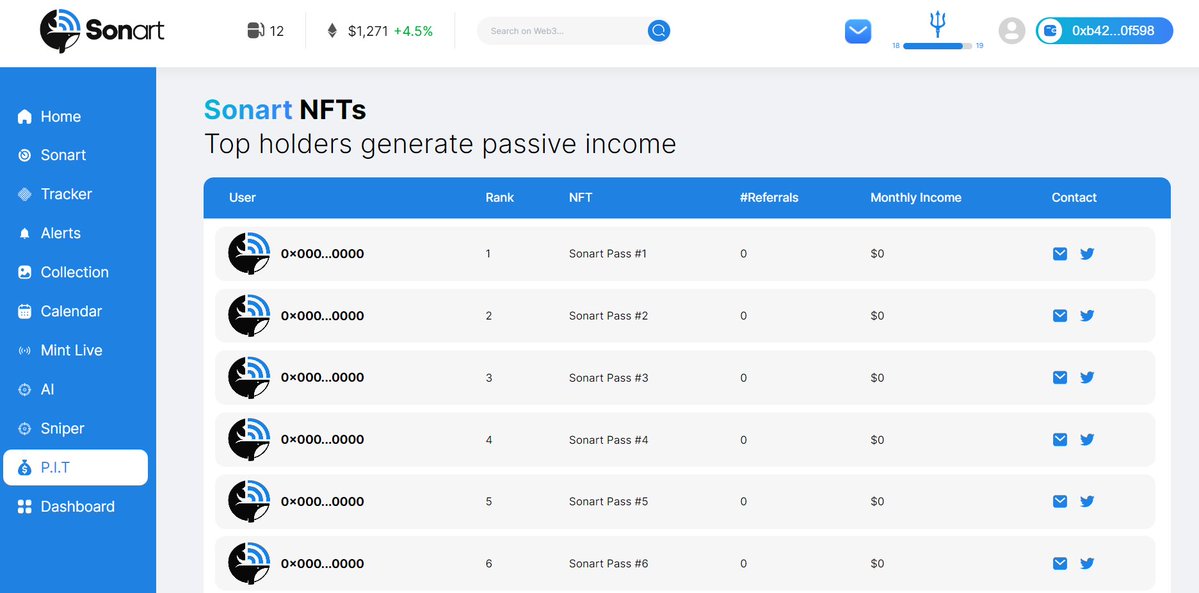This screenshot has width=1199, height=593.
Task: Click Sonart Pass #3 text
Action: [609, 377]
